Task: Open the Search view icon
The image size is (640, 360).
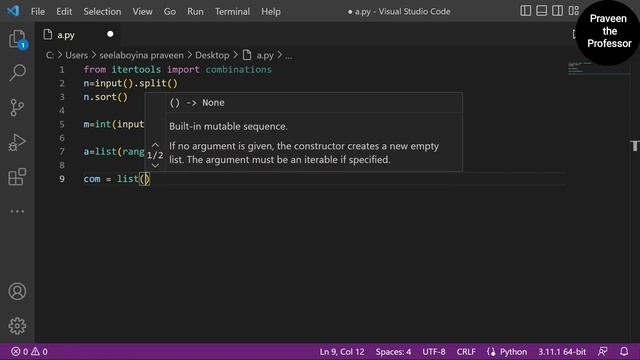Action: point(17,73)
